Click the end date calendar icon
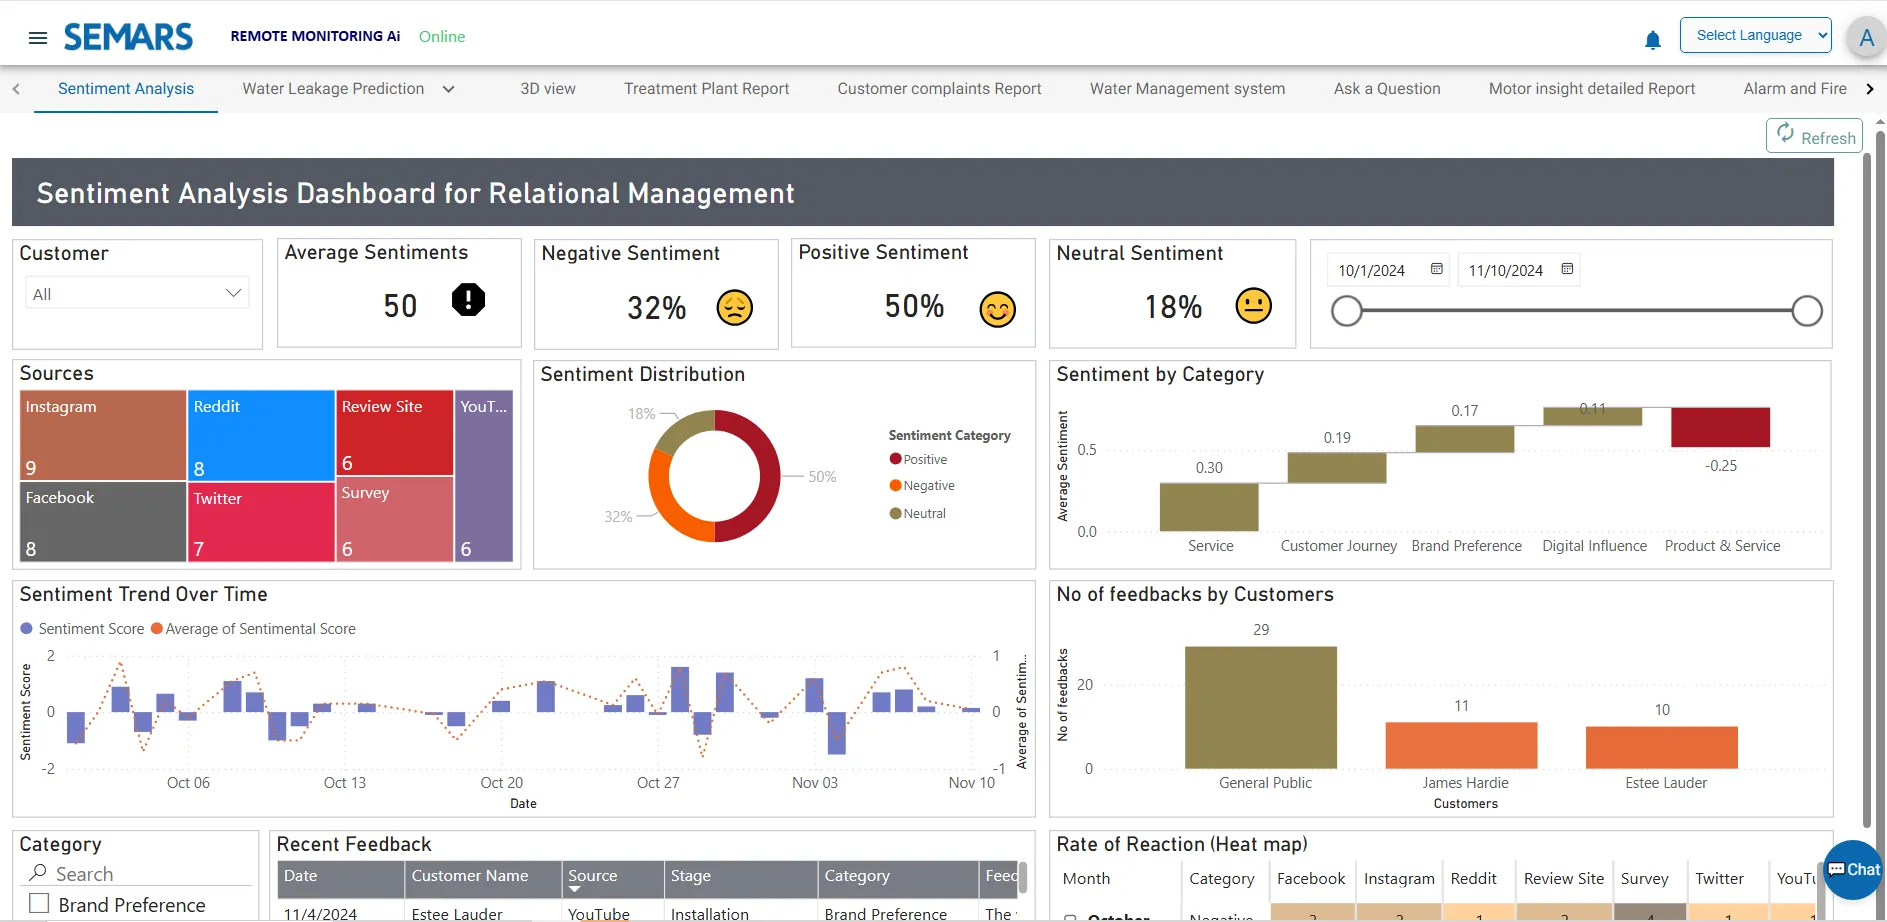Image resolution: width=1887 pixels, height=922 pixels. pos(1567,269)
